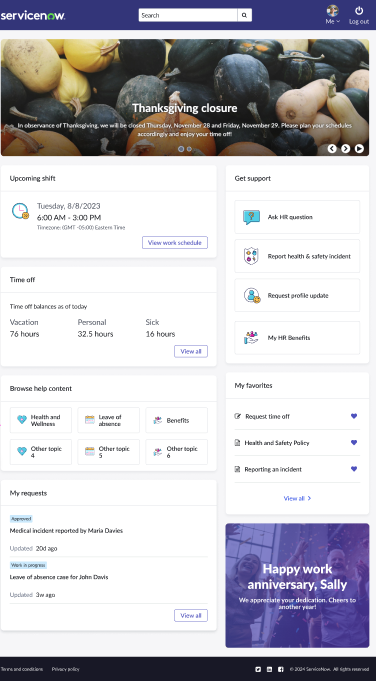The width and height of the screenshot is (376, 681).
Task: Click the Benefits tile icon
Action: pyautogui.click(x=158, y=420)
